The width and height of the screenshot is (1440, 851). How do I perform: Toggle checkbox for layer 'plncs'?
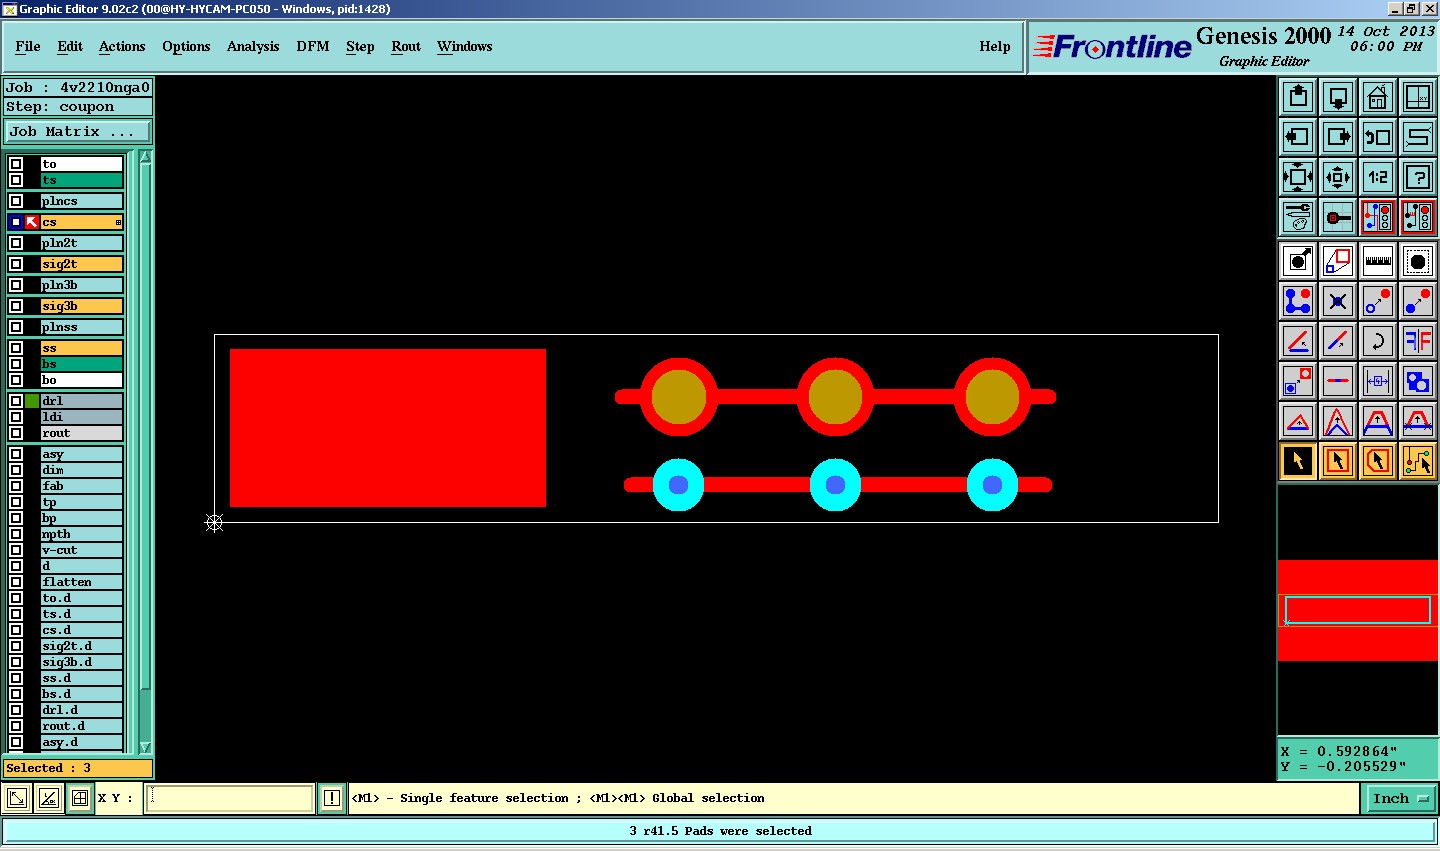point(16,201)
